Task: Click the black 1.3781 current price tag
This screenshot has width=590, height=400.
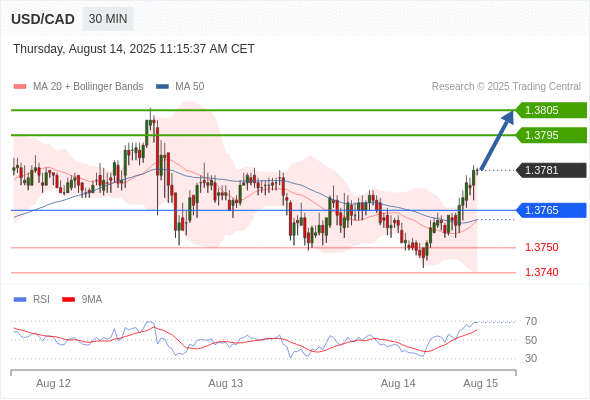Action: click(551, 170)
